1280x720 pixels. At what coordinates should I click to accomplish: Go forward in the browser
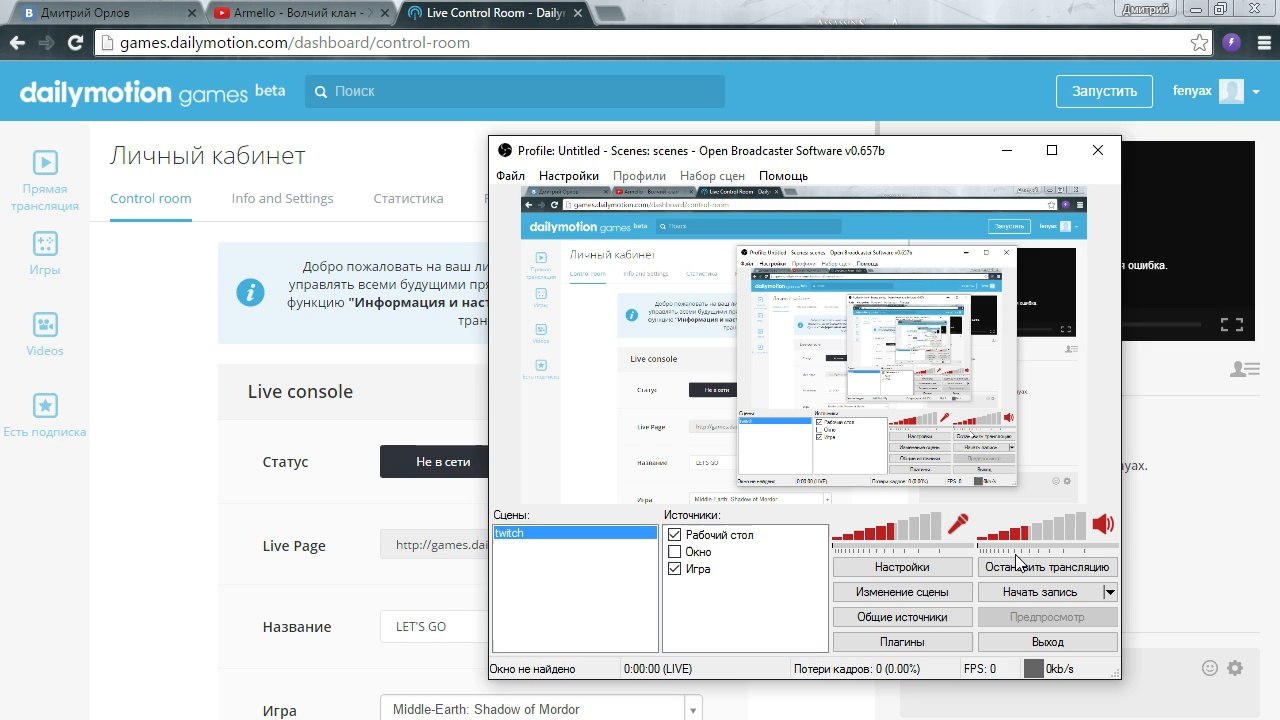[46, 43]
